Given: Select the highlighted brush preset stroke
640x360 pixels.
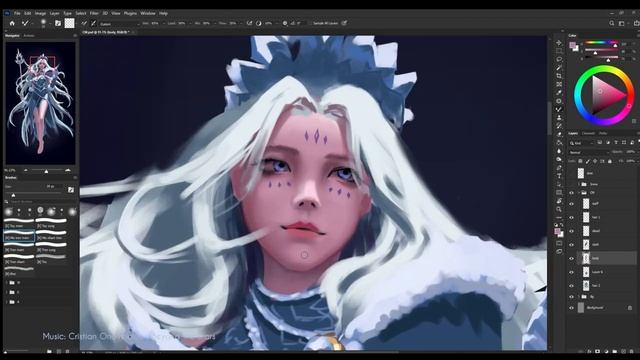Looking at the screenshot, I should pos(19,237).
